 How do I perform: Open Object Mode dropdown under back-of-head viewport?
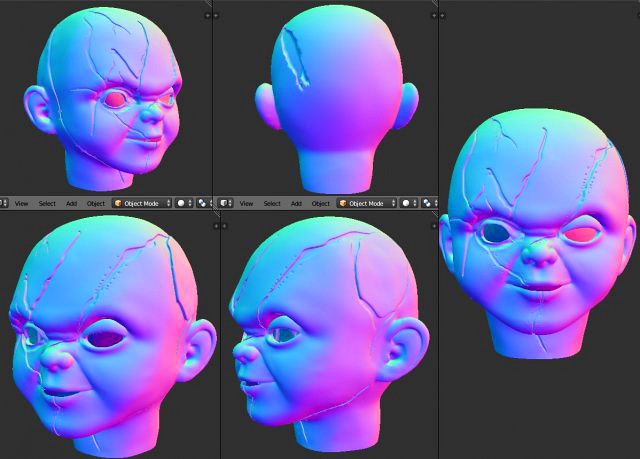[367, 203]
